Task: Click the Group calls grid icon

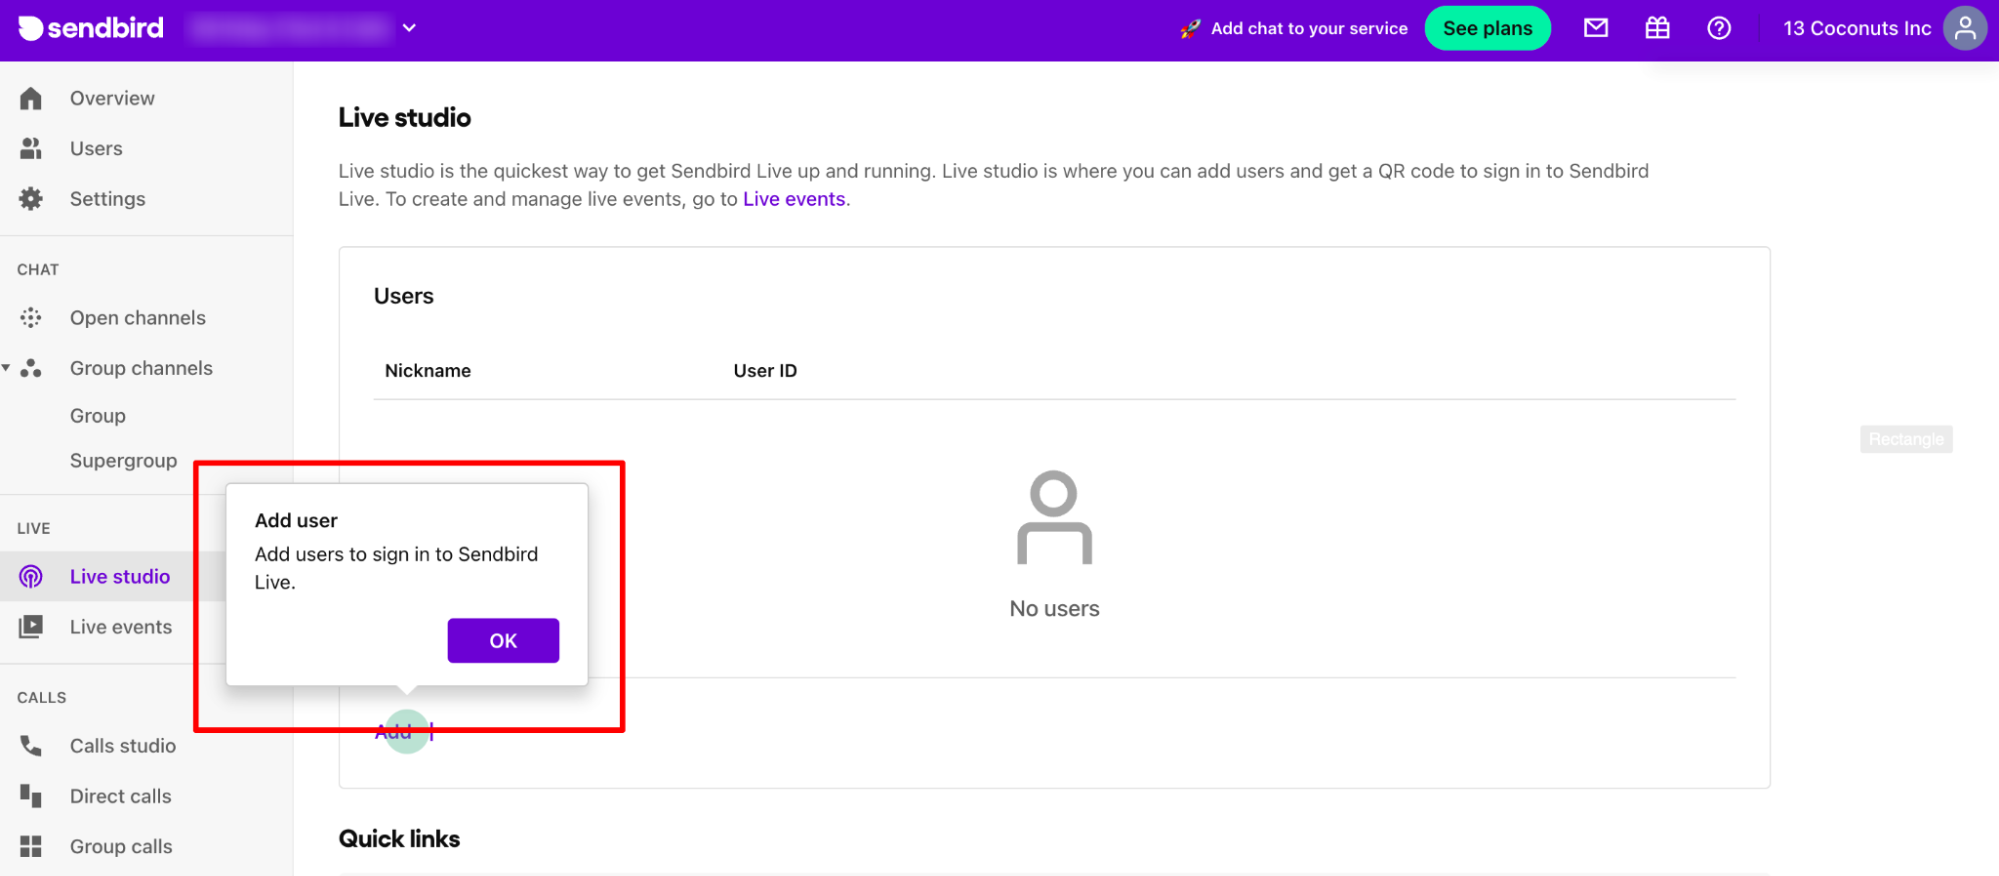Action: click(31, 847)
